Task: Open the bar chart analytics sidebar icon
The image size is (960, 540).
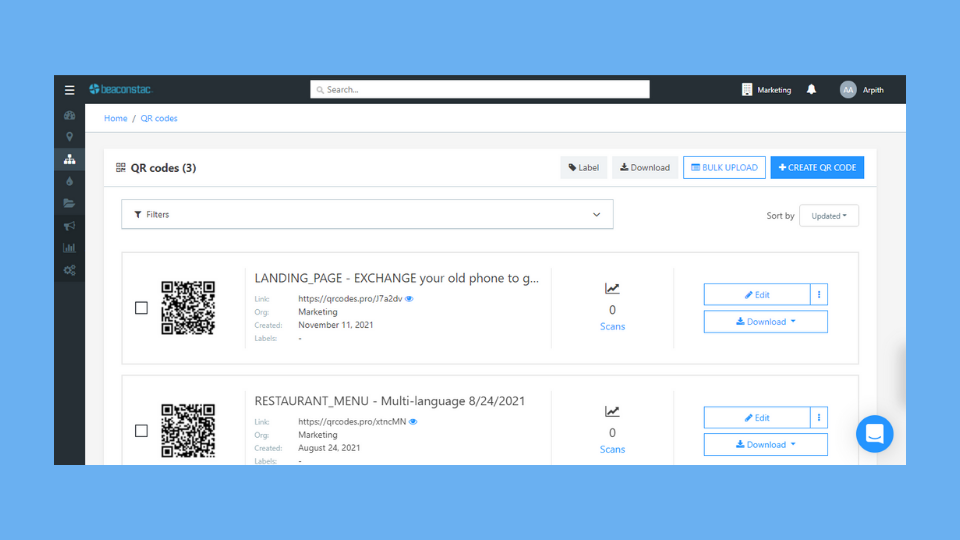Action: pyautogui.click(x=69, y=248)
